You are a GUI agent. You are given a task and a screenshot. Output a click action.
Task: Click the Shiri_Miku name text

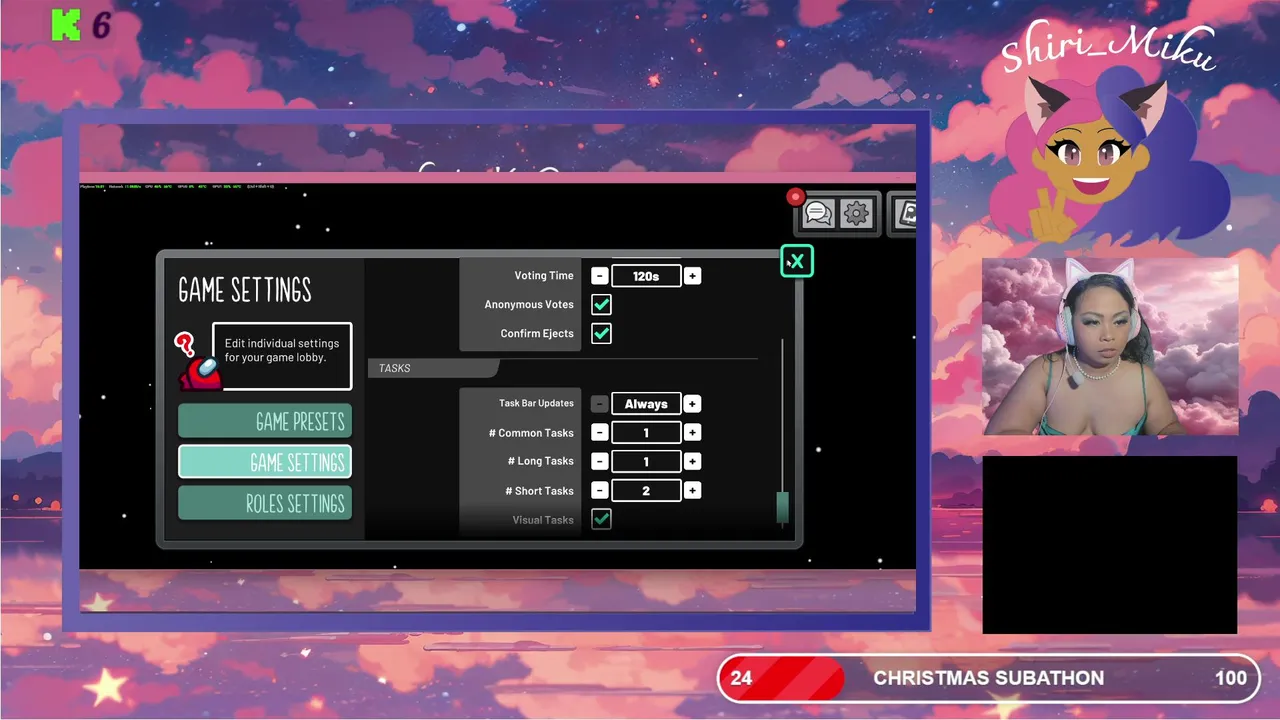[x=1108, y=46]
